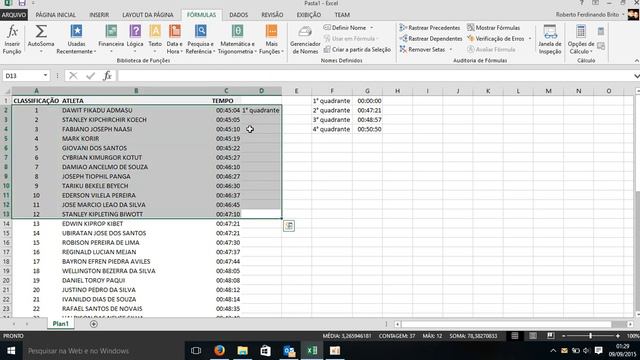
Task: Switch to Normal view in status bar
Action: tap(515, 336)
